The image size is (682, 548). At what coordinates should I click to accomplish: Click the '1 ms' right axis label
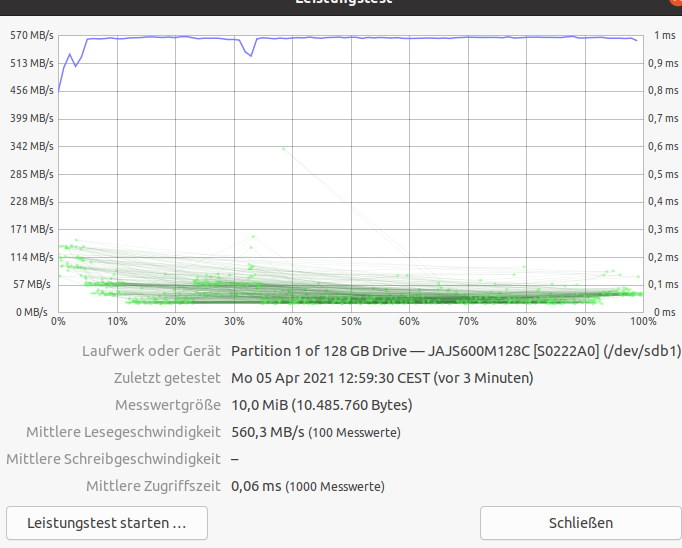coord(665,35)
